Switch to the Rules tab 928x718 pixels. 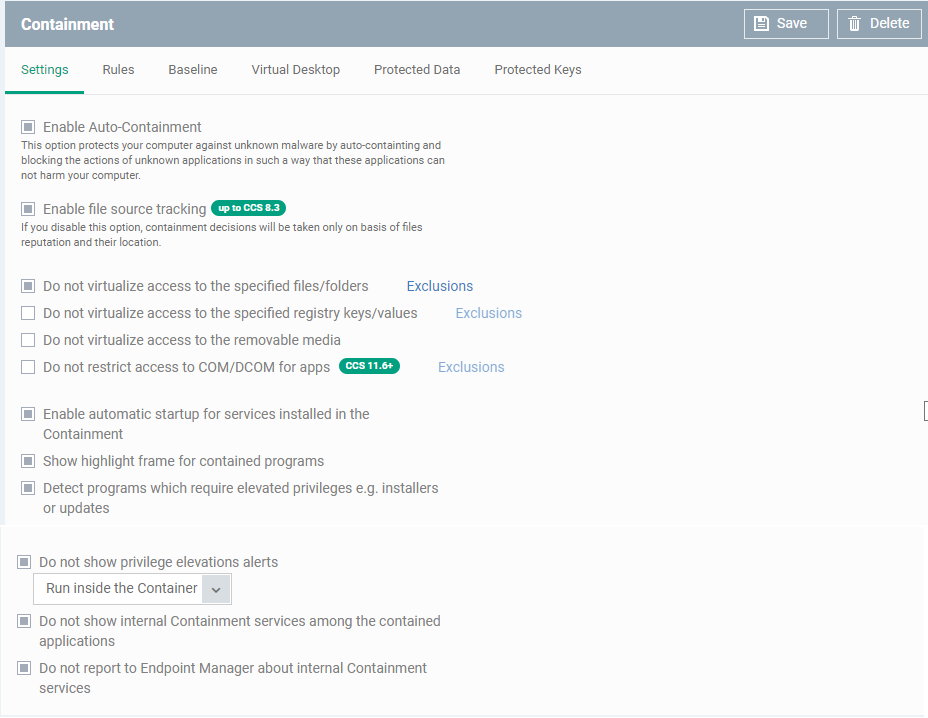118,70
